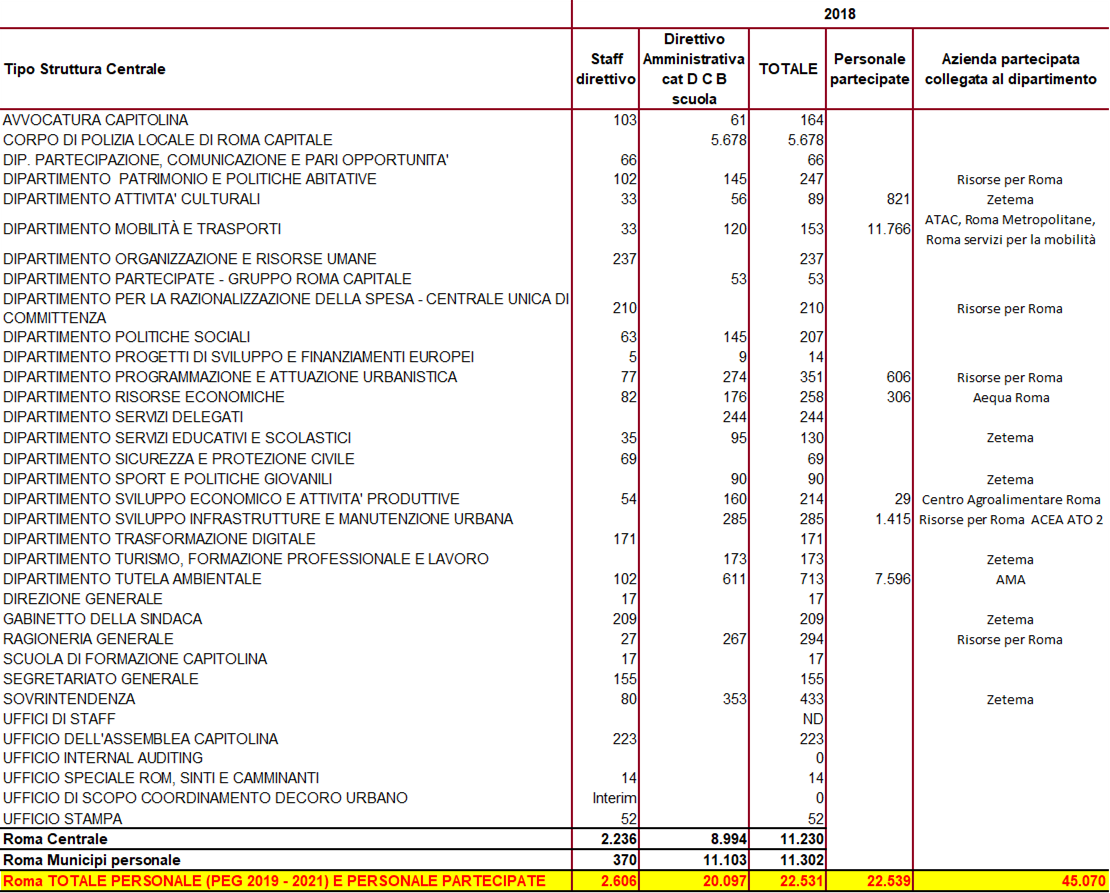
Task: Select 'SCUOLA DI FORMAZIONE CAPITOLINA' row label
Action: point(135,659)
